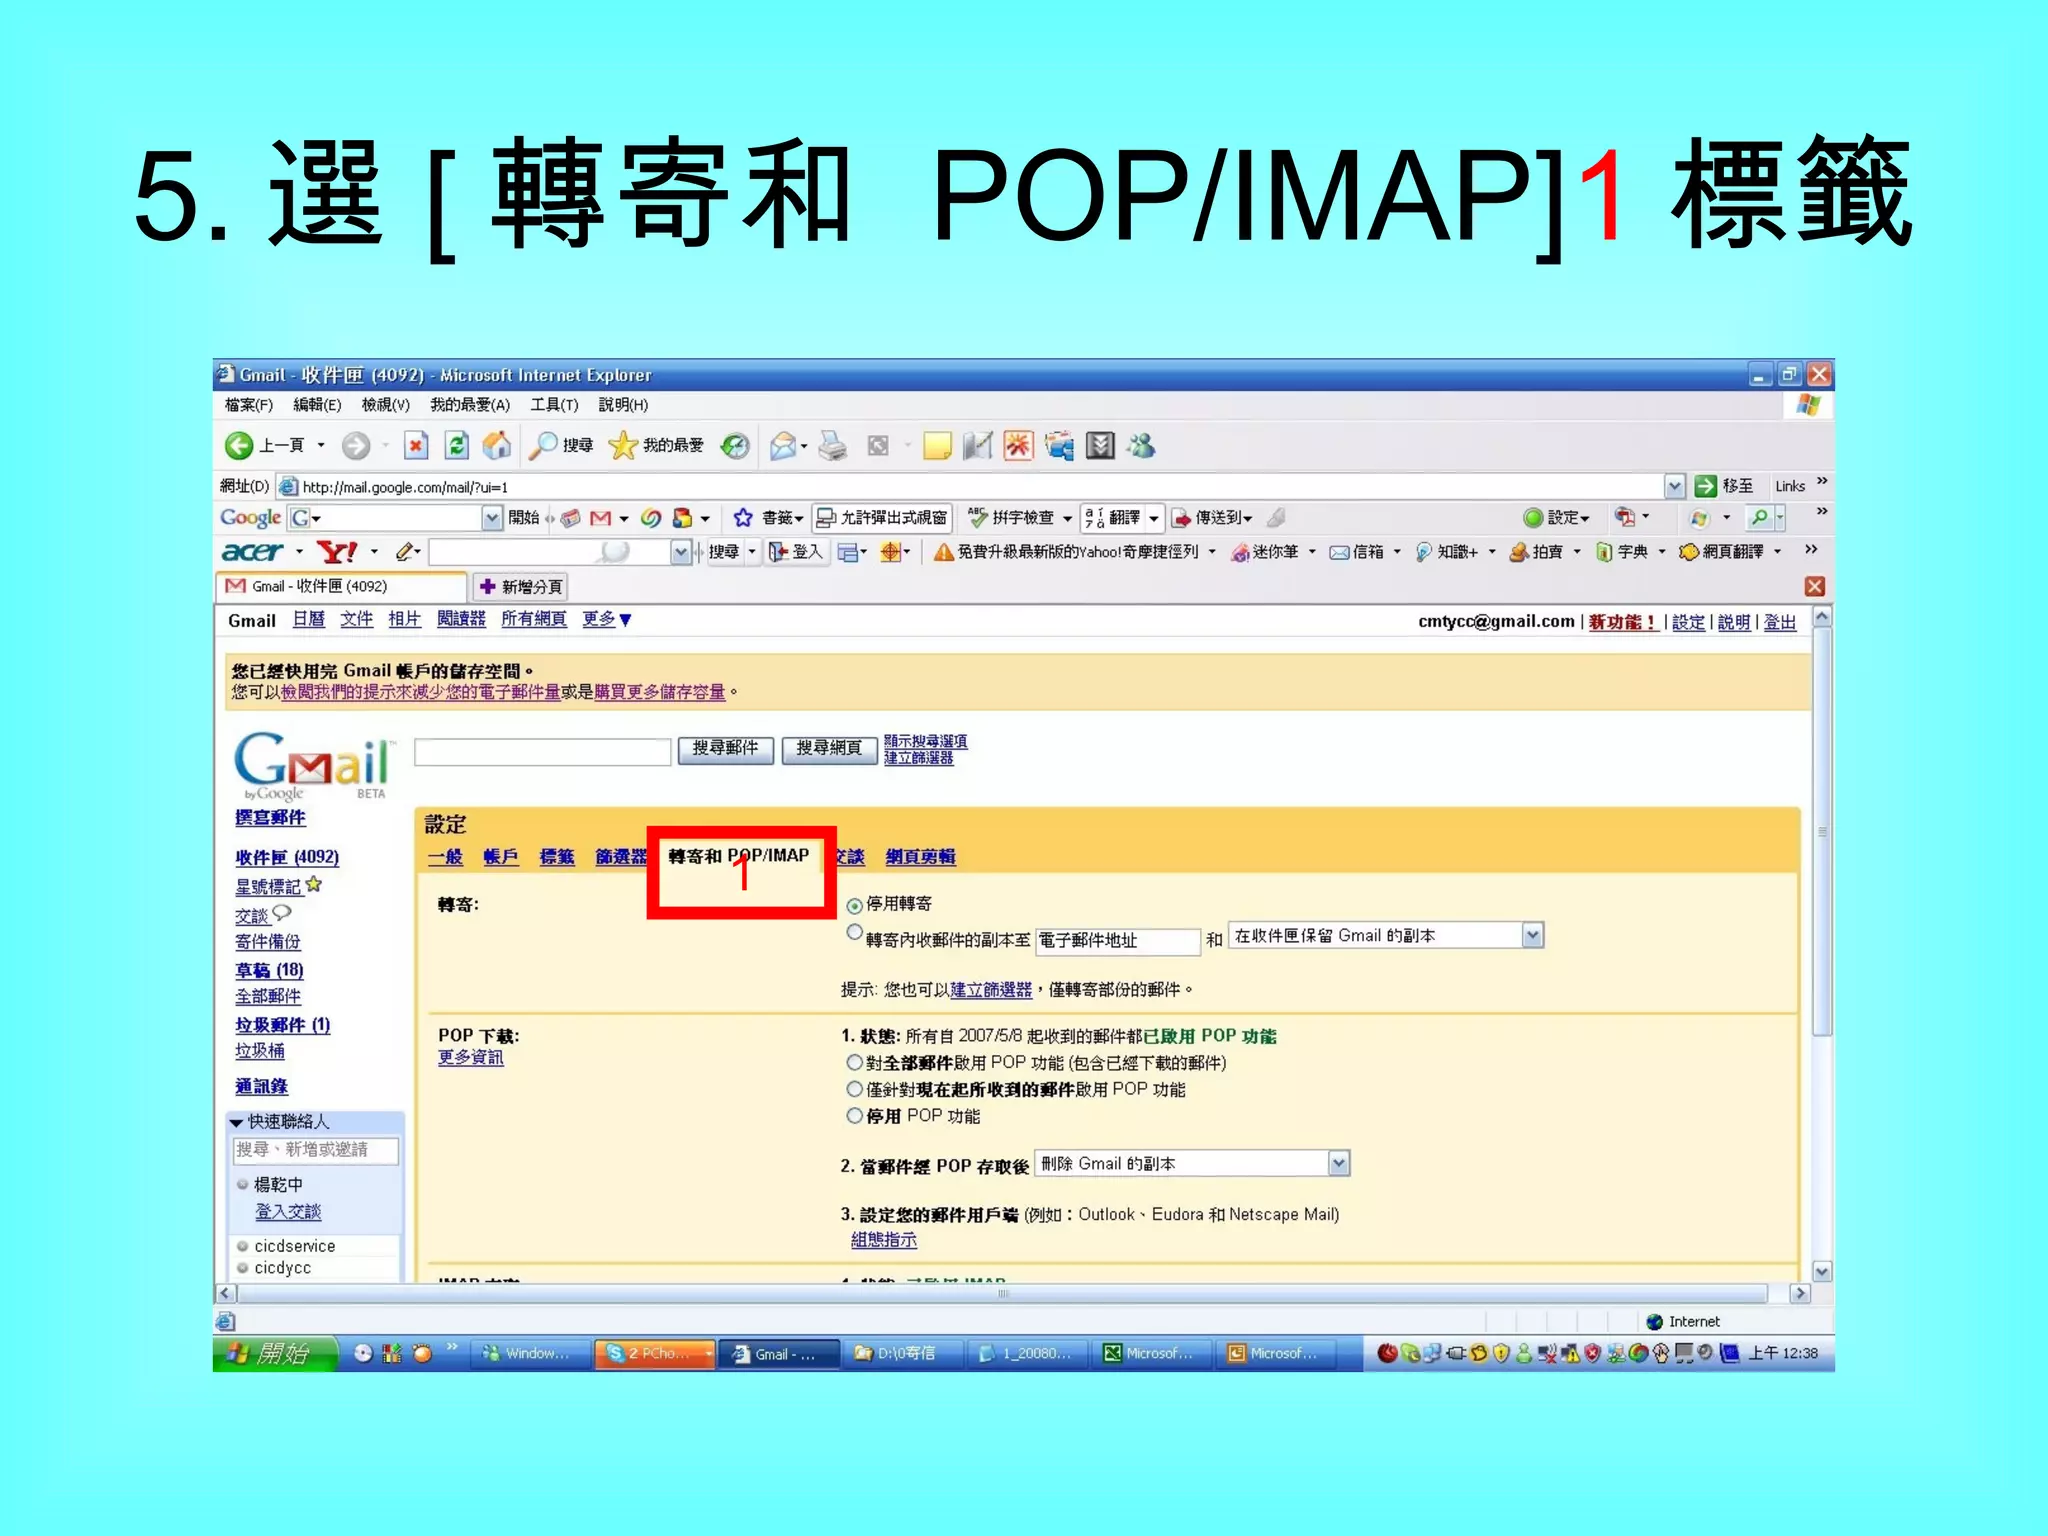Collapse the 快速聯絡人 section
Image resolution: width=2048 pixels, height=1536 pixels.
point(237,1123)
